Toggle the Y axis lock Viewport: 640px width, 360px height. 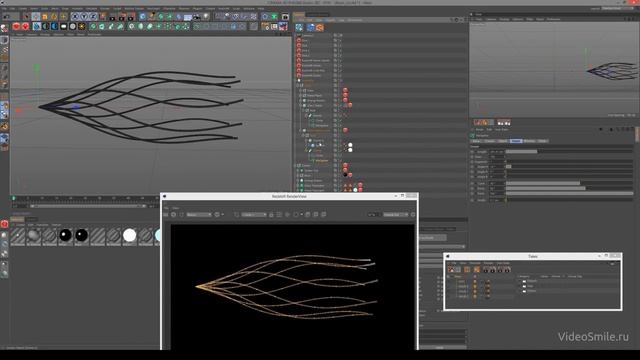pos(84,16)
